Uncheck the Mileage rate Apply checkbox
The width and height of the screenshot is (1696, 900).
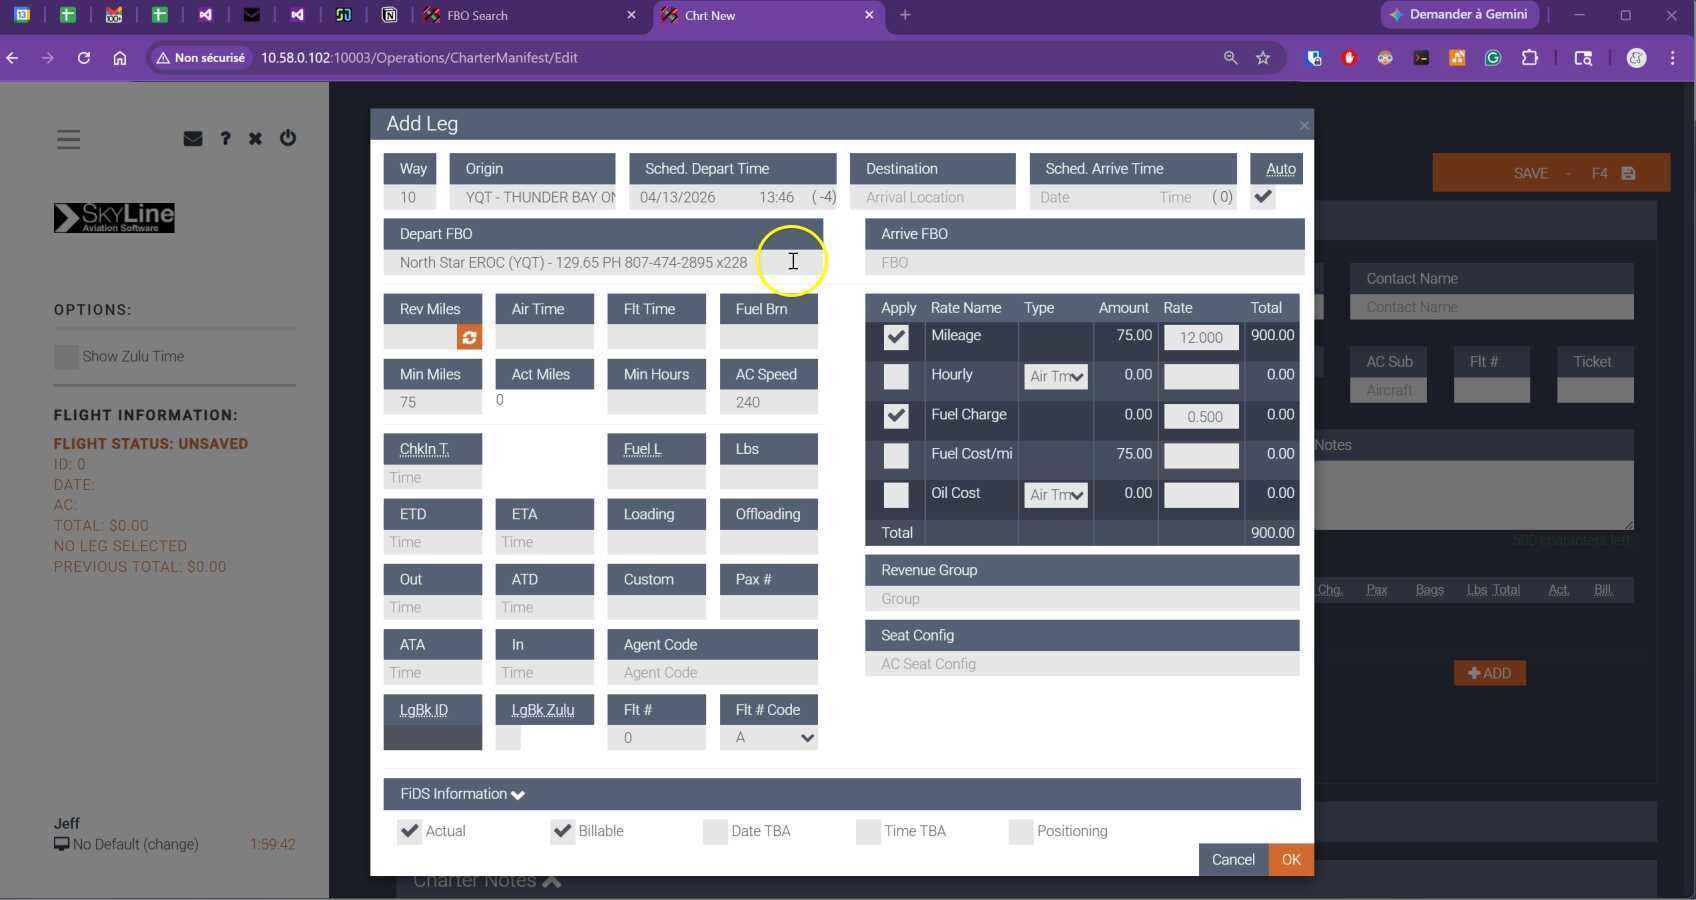(896, 337)
